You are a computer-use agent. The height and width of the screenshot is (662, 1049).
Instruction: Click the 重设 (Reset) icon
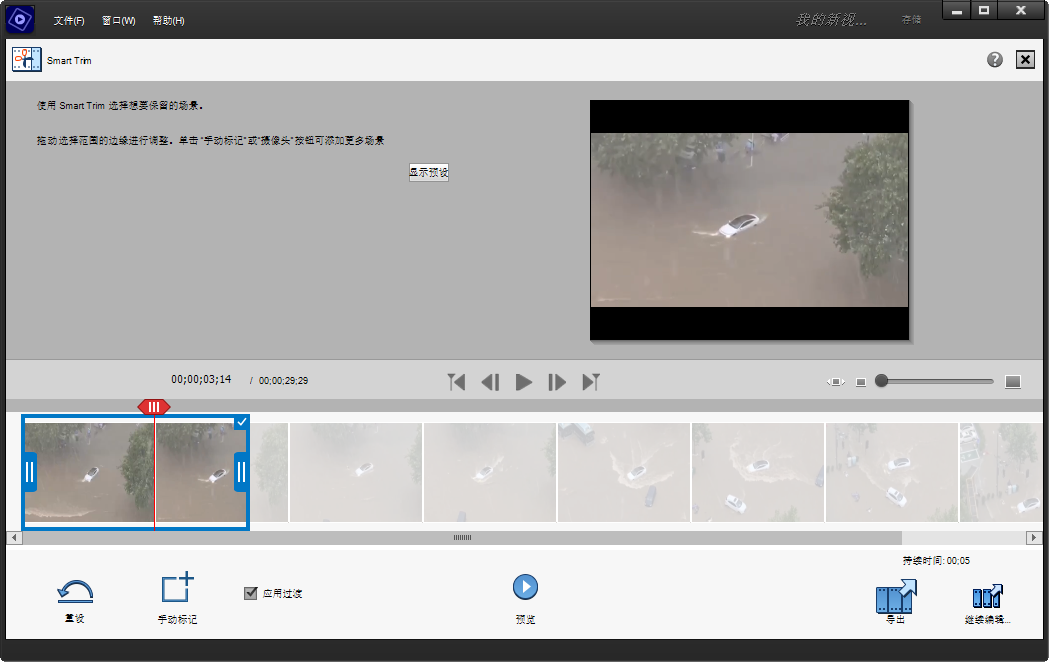[75, 591]
